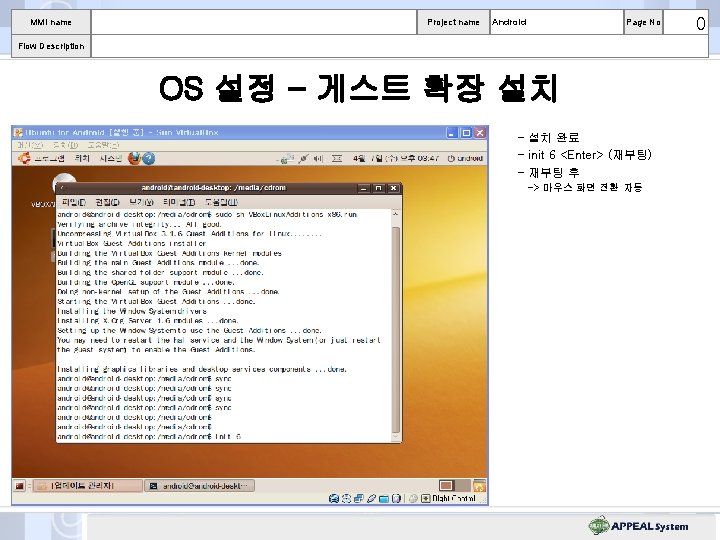Screen dimensions: 720x540
Task: Click VirtualBox network adapter status icon
Action: pyautogui.click(x=359, y=499)
